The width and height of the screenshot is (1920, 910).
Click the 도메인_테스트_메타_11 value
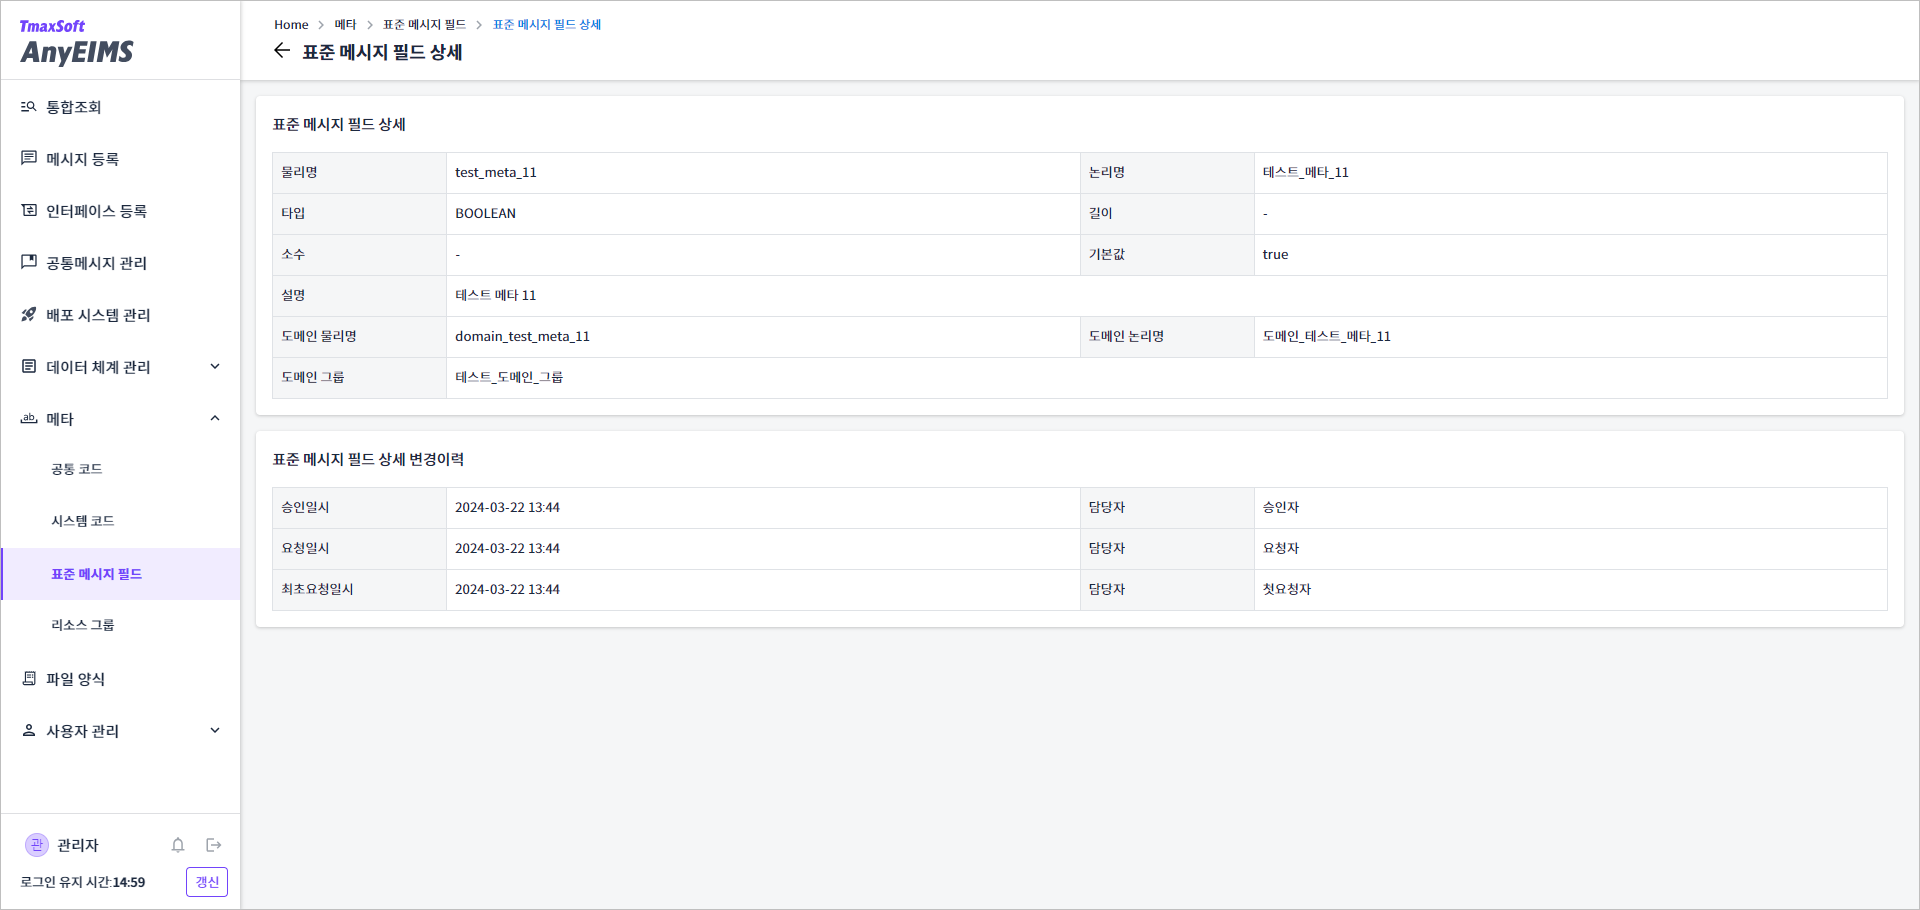pos(1326,336)
